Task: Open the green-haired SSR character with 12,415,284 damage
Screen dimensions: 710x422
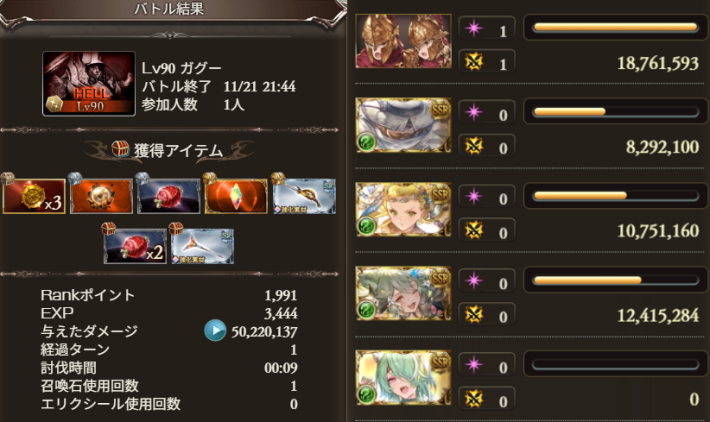Action: 403,293
